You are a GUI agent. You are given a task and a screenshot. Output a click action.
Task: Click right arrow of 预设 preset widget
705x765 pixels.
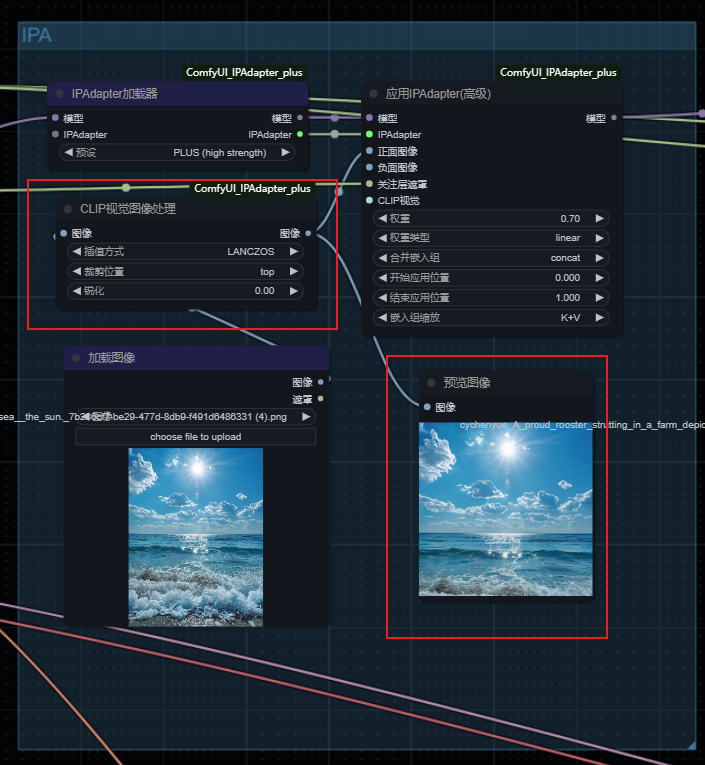click(285, 152)
